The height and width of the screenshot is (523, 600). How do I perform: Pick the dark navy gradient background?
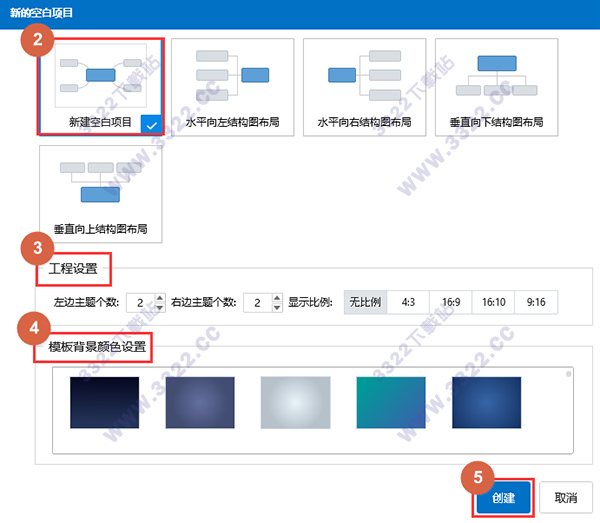coord(104,402)
